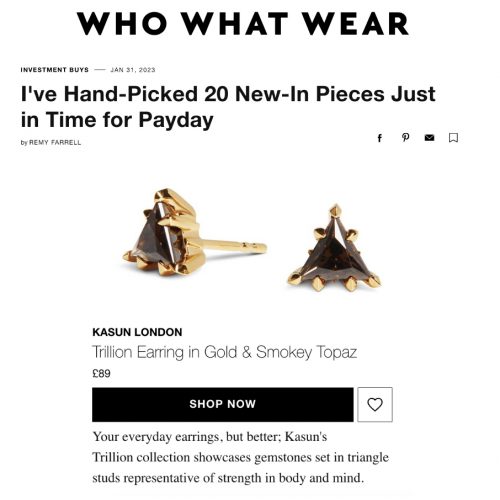Click the Jan 31, 2023 date

(x=133, y=70)
